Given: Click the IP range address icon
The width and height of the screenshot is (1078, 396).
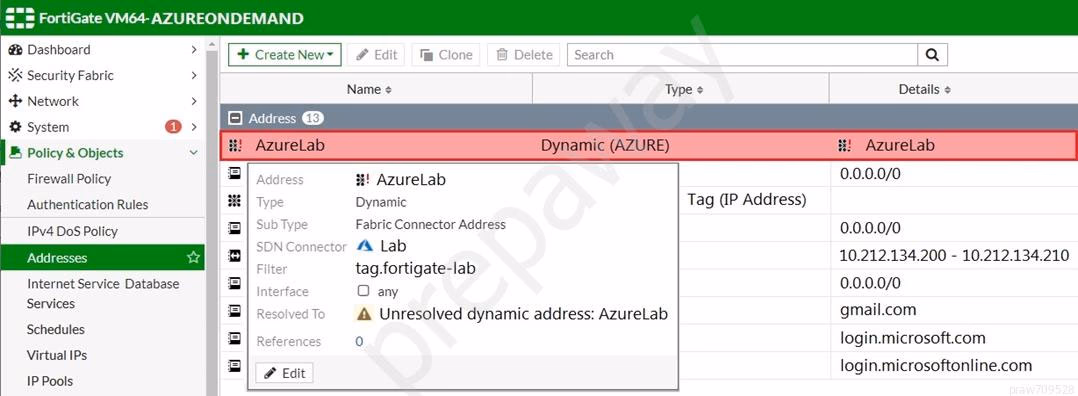Looking at the screenshot, I should 235,256.
